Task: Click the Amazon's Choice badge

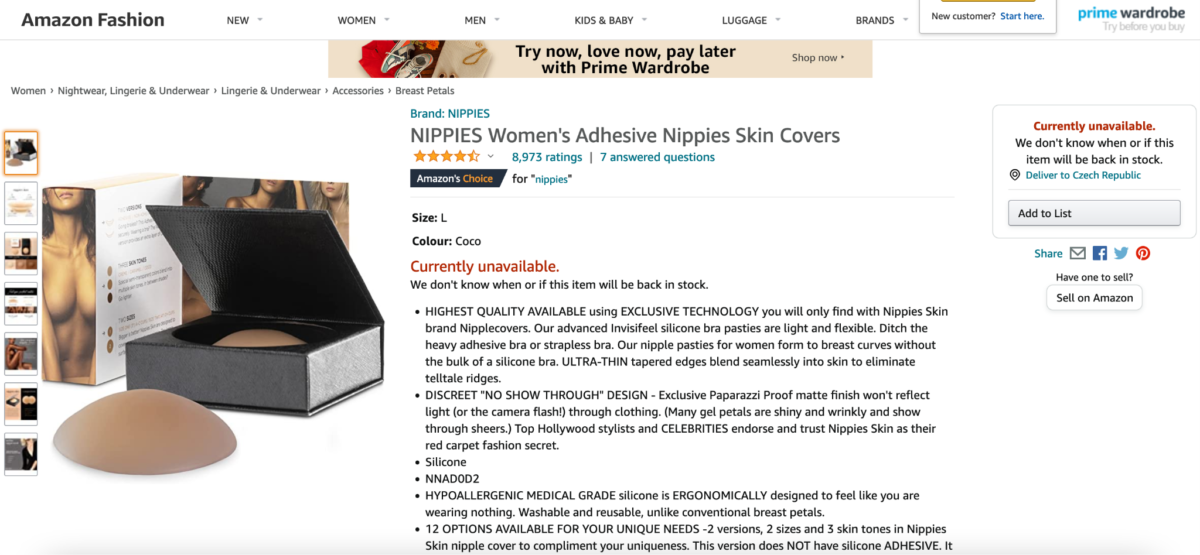Action: coord(454,178)
